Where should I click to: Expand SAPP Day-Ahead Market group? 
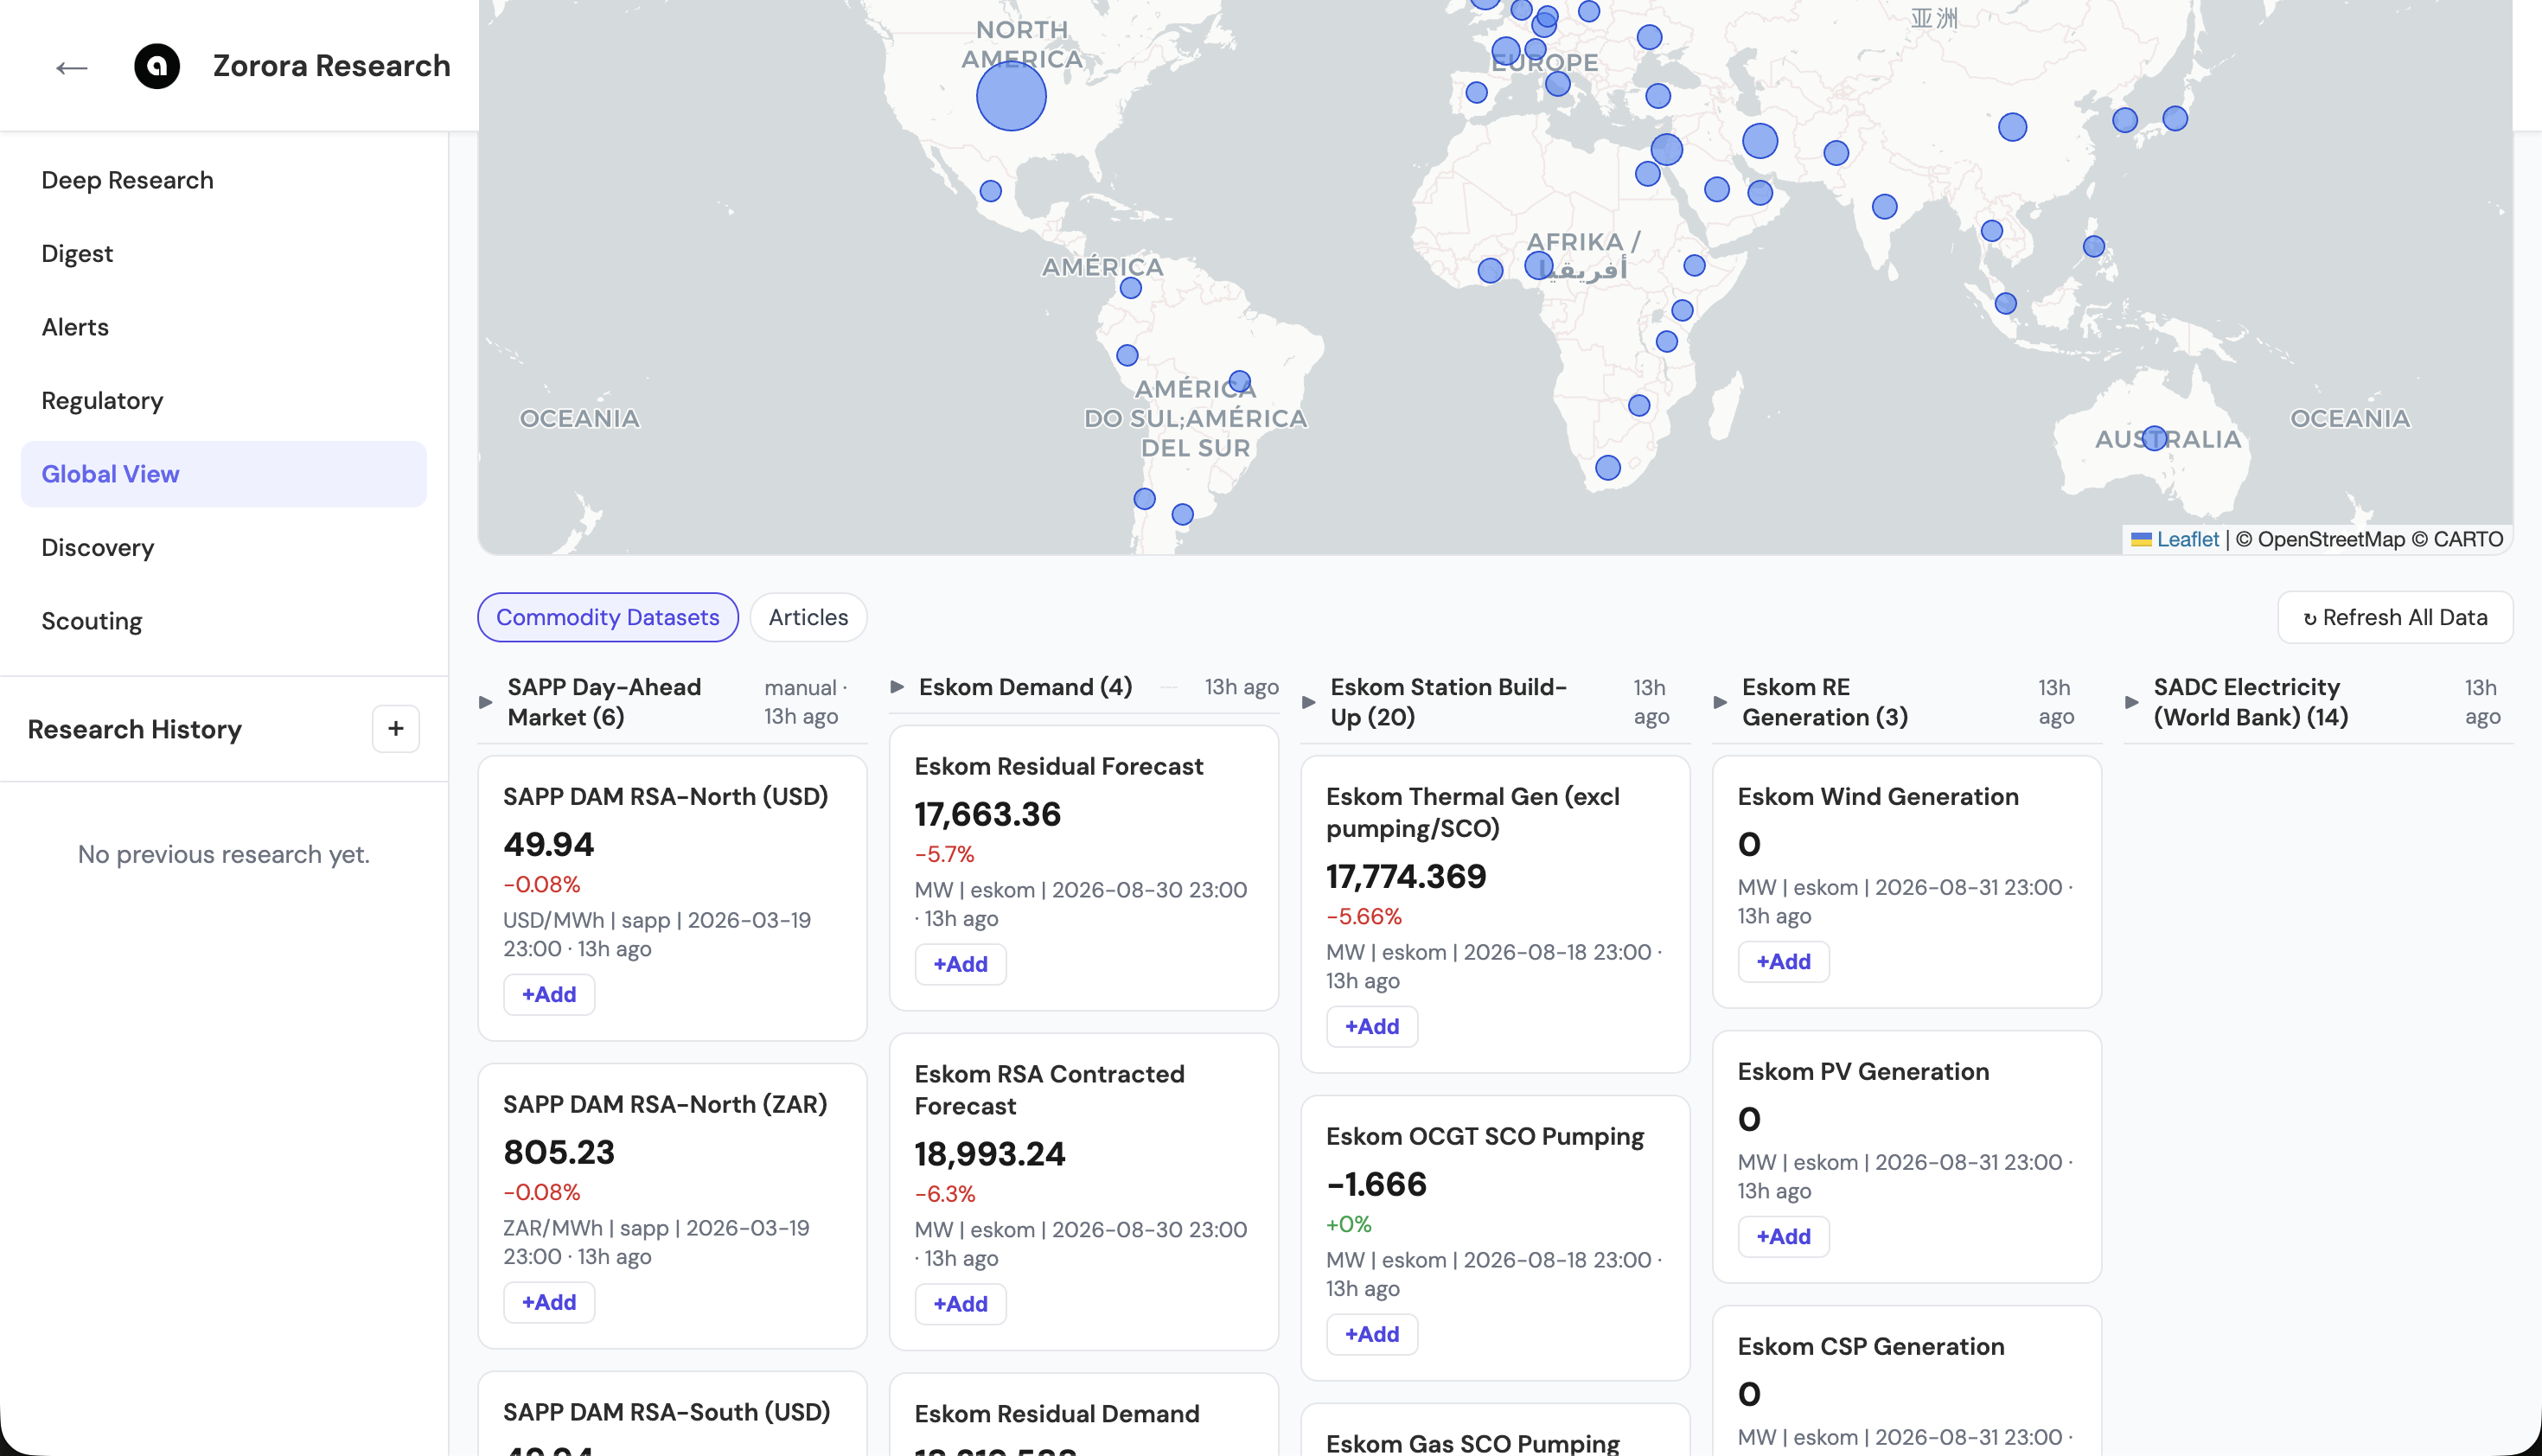[486, 702]
